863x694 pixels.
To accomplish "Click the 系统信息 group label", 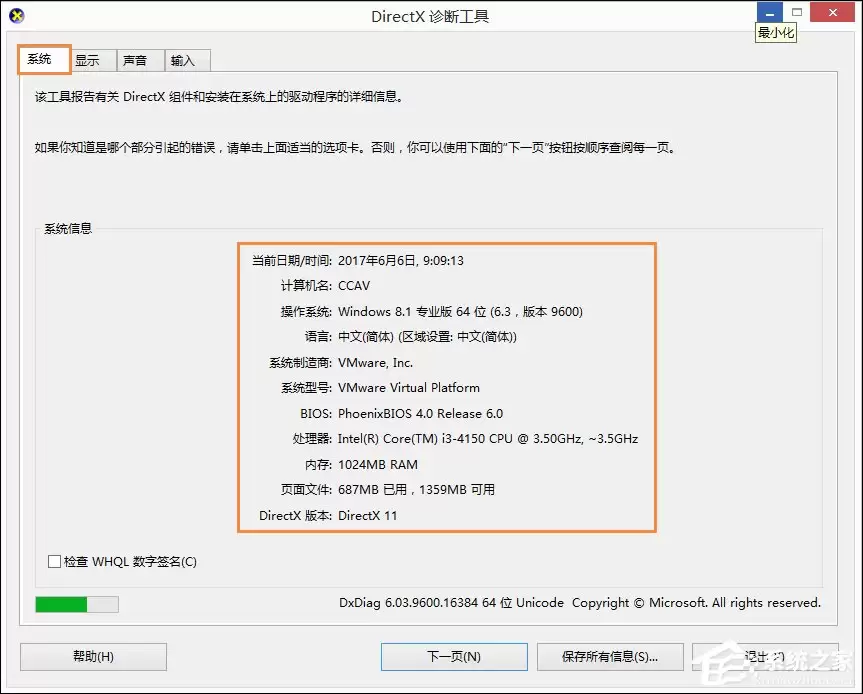I will pos(68,228).
